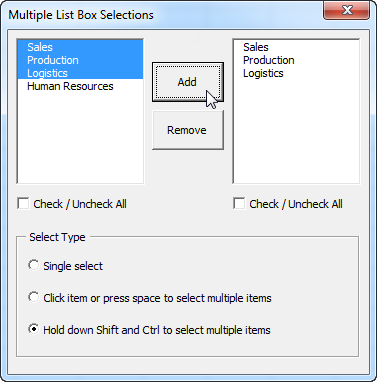
Task: Select Logistics in the left list box
Action: click(x=80, y=73)
